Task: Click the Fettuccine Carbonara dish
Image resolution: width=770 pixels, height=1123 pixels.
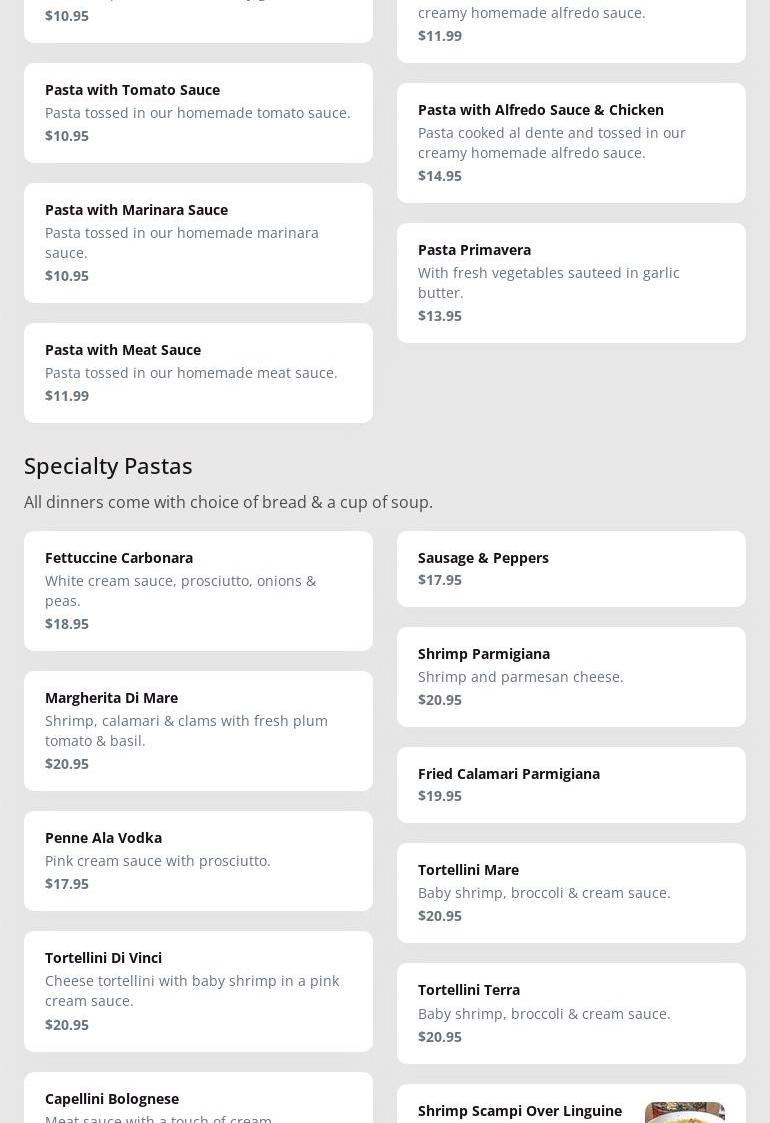Action: 198,590
